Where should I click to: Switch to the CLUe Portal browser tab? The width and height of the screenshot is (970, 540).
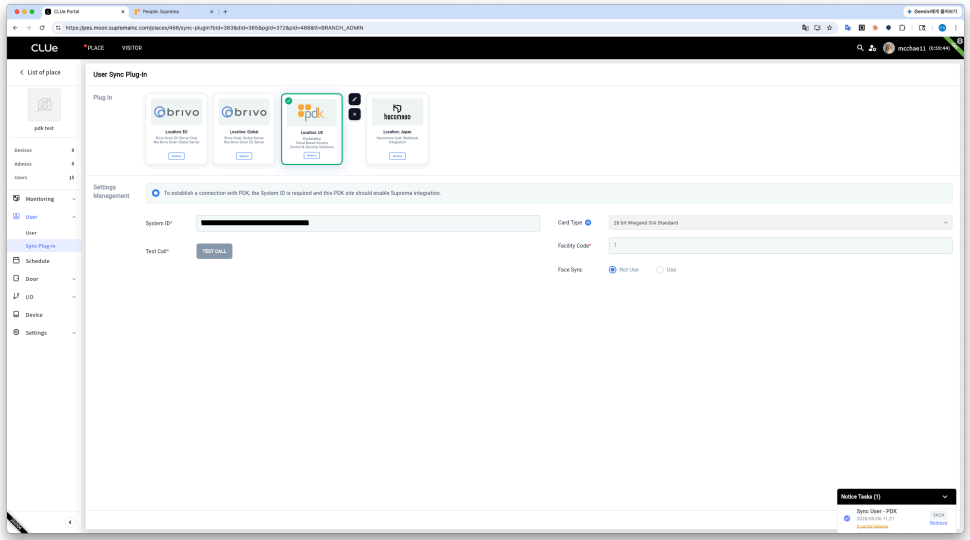click(x=85, y=12)
